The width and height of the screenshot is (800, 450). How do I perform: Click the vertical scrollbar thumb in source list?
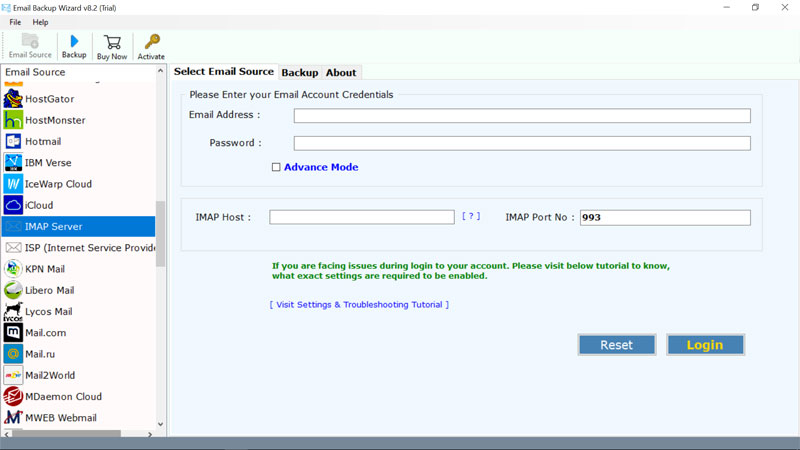161,234
